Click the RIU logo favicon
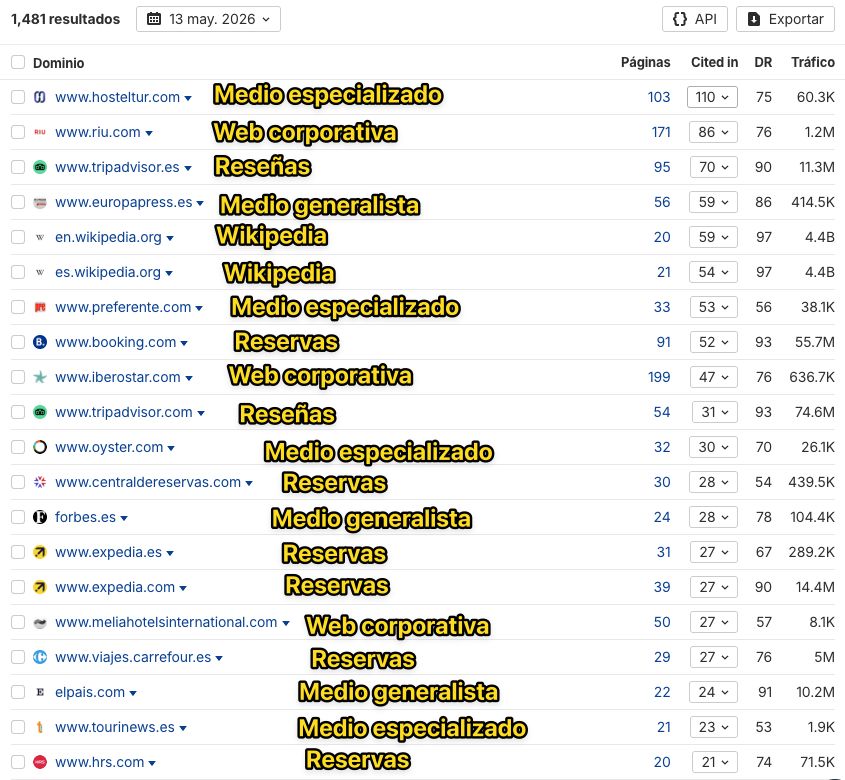This screenshot has height=780, width=845. [40, 132]
